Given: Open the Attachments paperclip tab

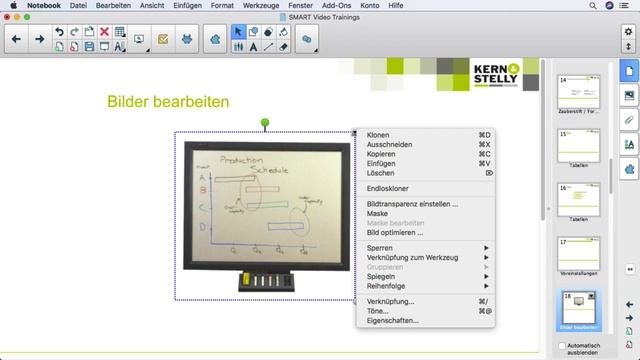Looking at the screenshot, I should pos(629,120).
